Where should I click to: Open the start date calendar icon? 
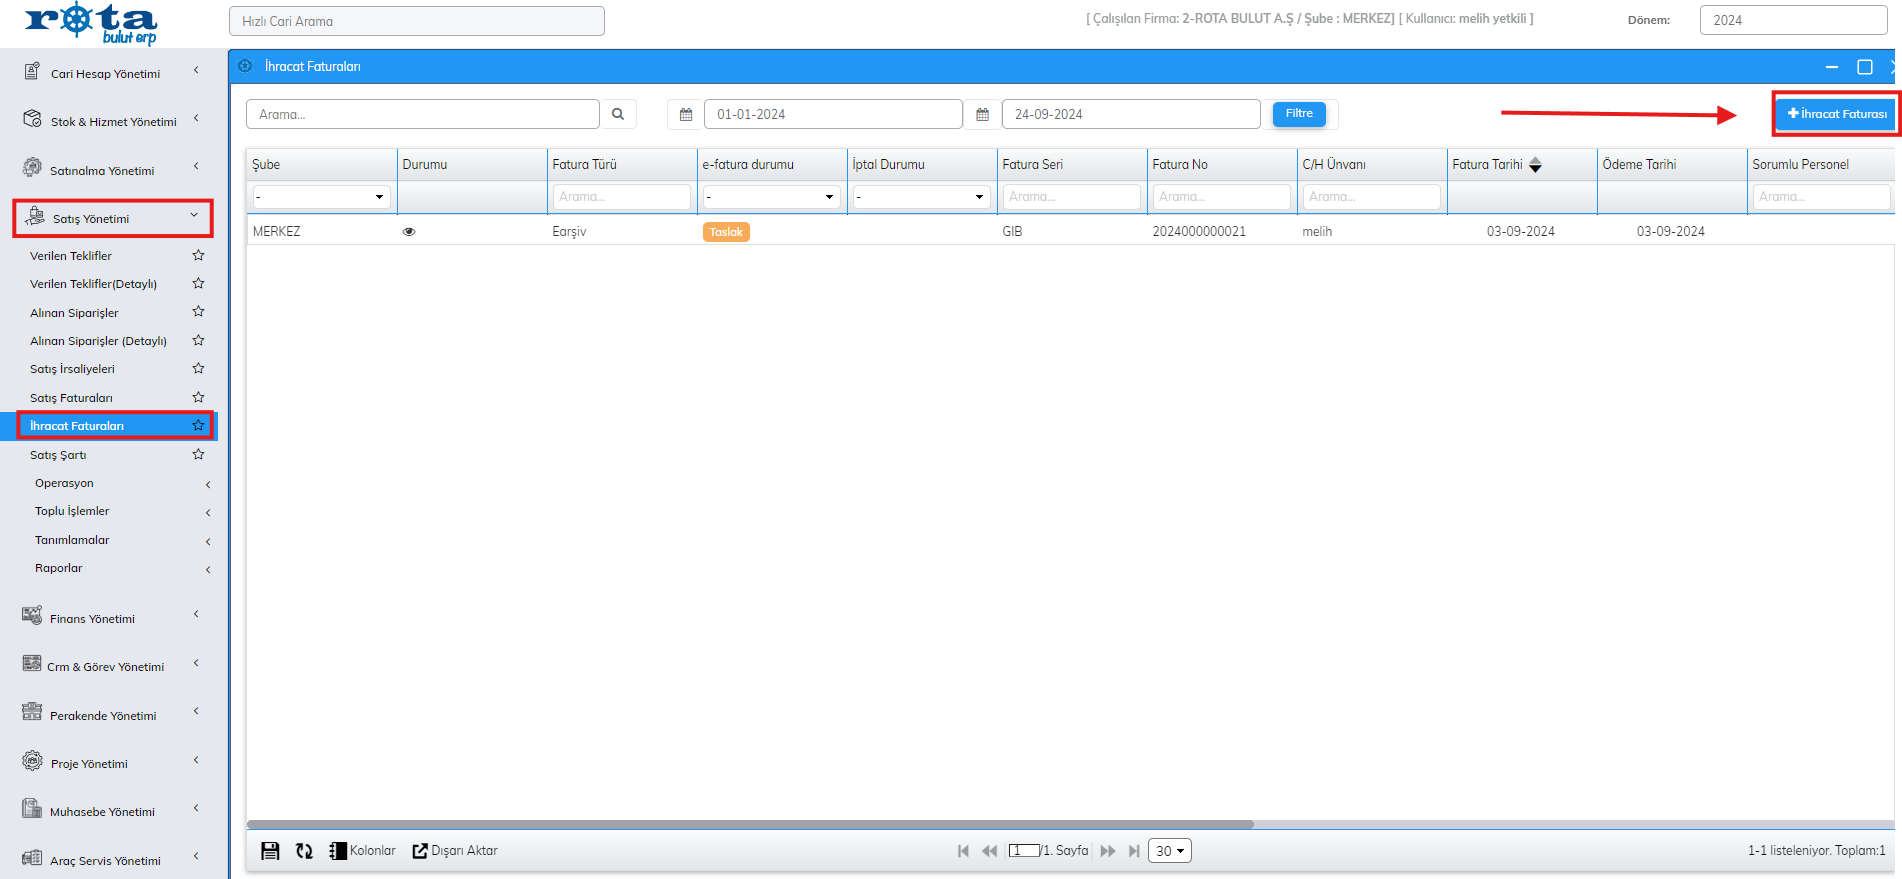pyautogui.click(x=686, y=115)
